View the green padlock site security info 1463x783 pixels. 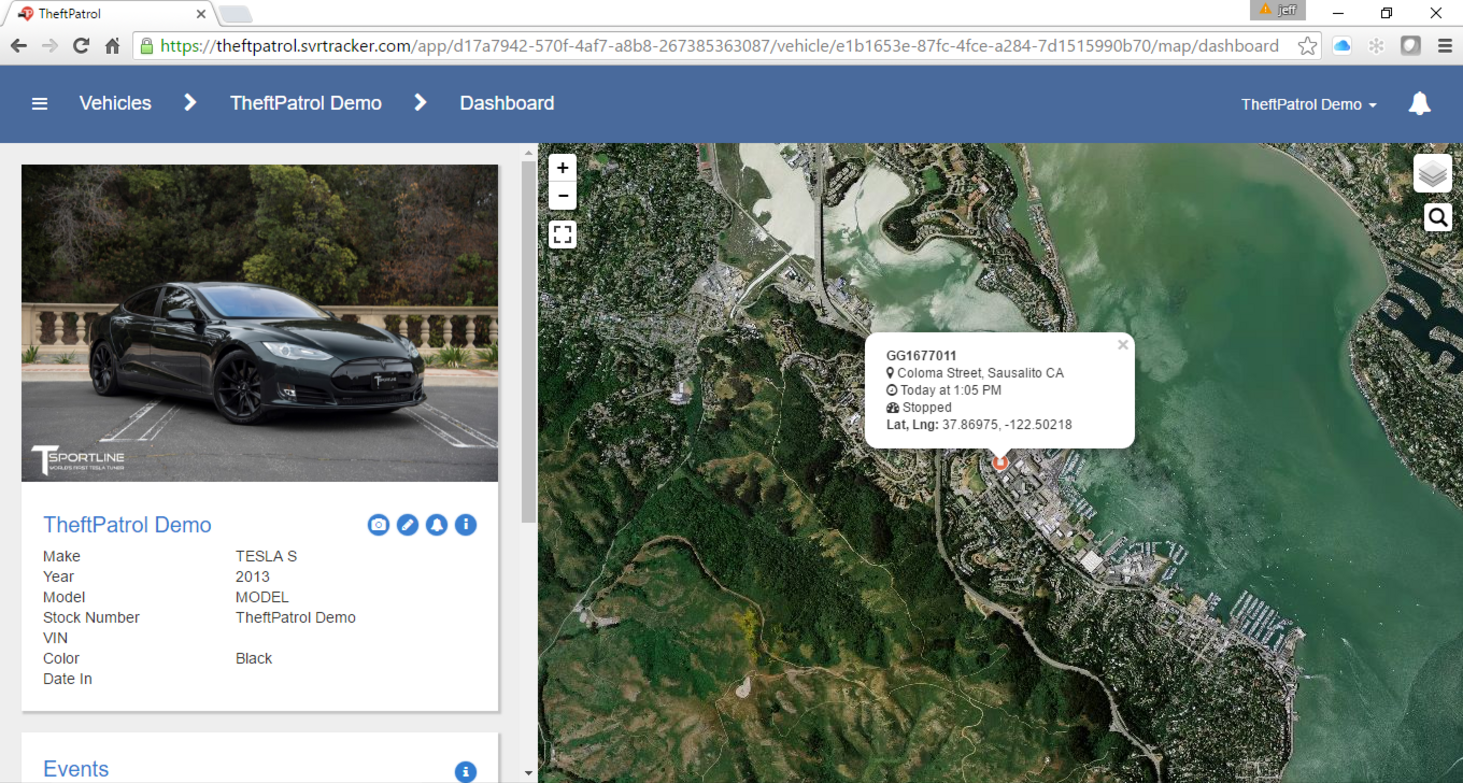147,46
